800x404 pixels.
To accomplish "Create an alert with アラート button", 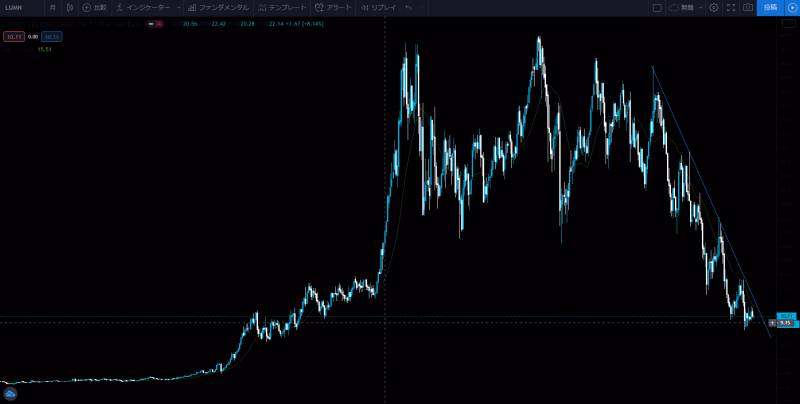I will tap(333, 7).
